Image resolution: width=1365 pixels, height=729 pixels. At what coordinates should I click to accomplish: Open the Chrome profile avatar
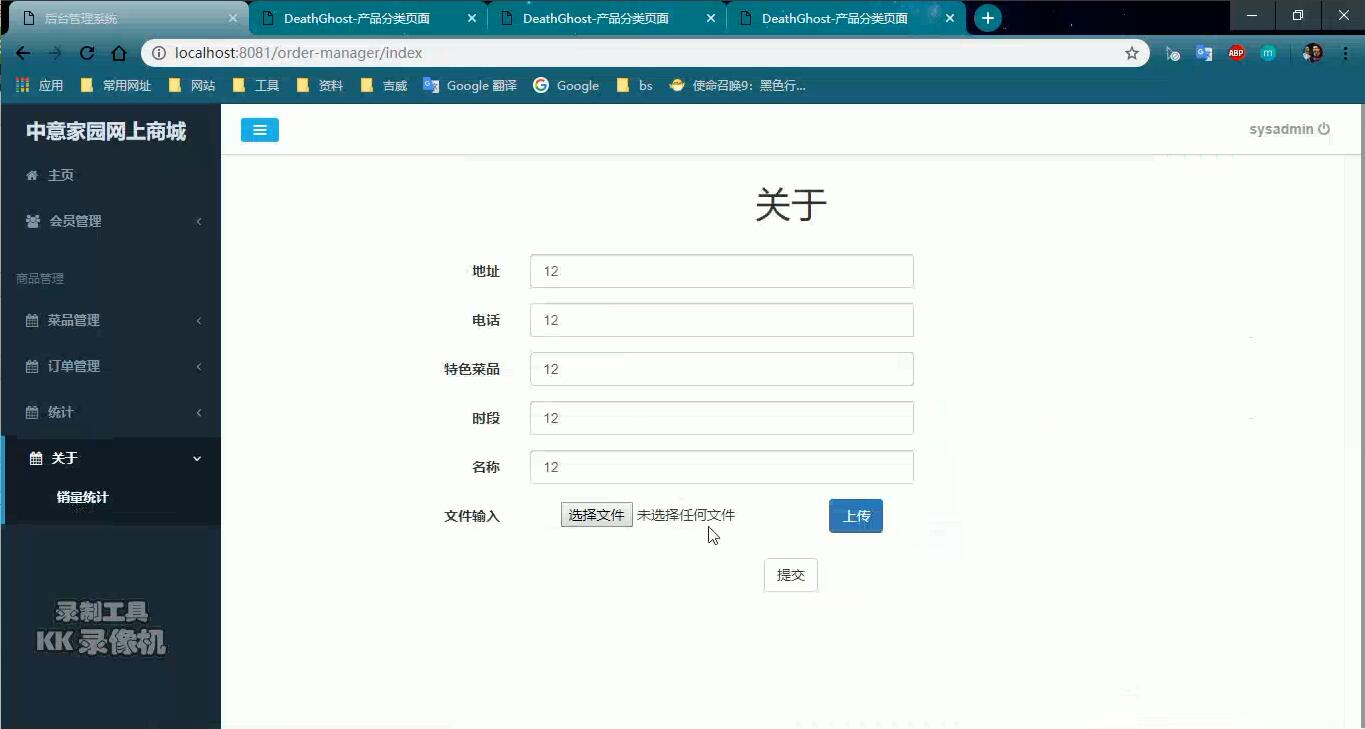(1313, 53)
